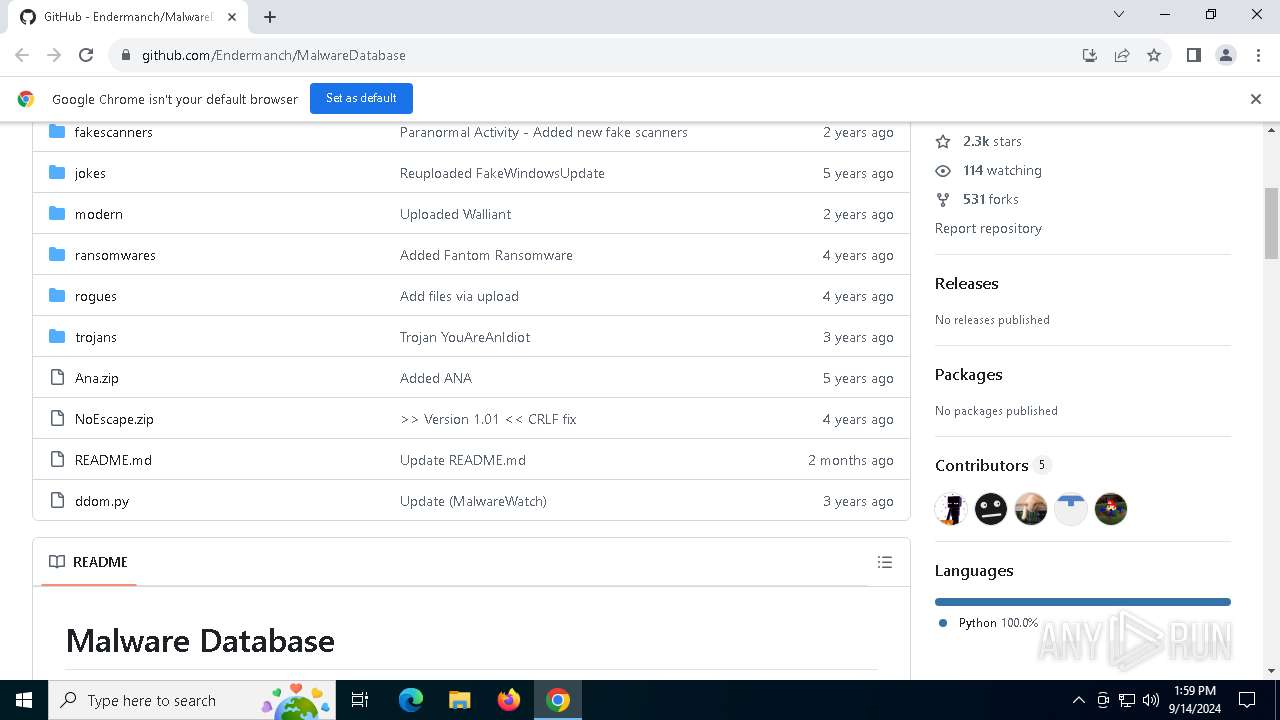This screenshot has width=1280, height=720.
Task: Click the address bar URL
Action: point(273,55)
